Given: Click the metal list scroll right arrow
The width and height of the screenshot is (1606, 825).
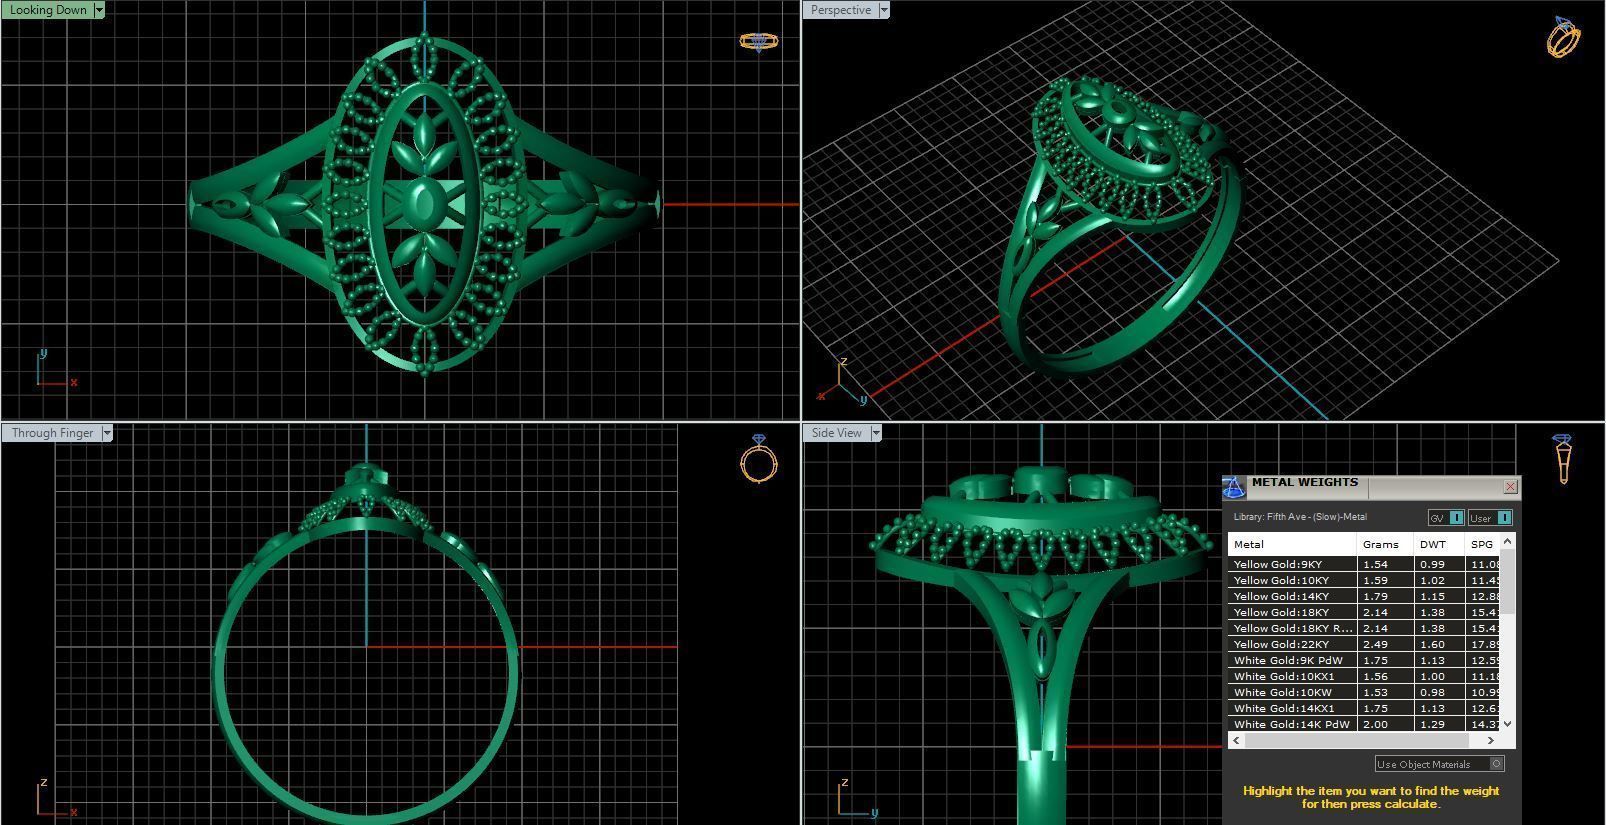Looking at the screenshot, I should coord(1491,740).
